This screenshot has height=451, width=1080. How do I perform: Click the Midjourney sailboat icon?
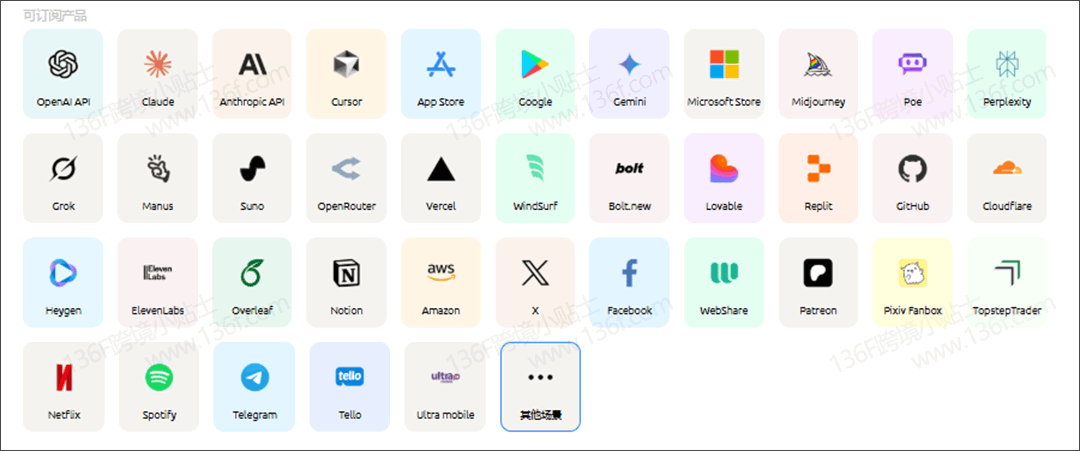(818, 64)
